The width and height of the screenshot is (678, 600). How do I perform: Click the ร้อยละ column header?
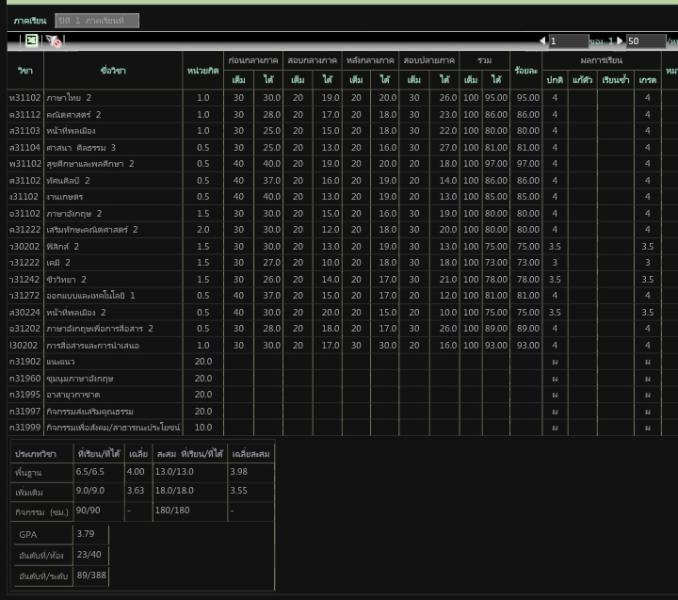tap(526, 70)
